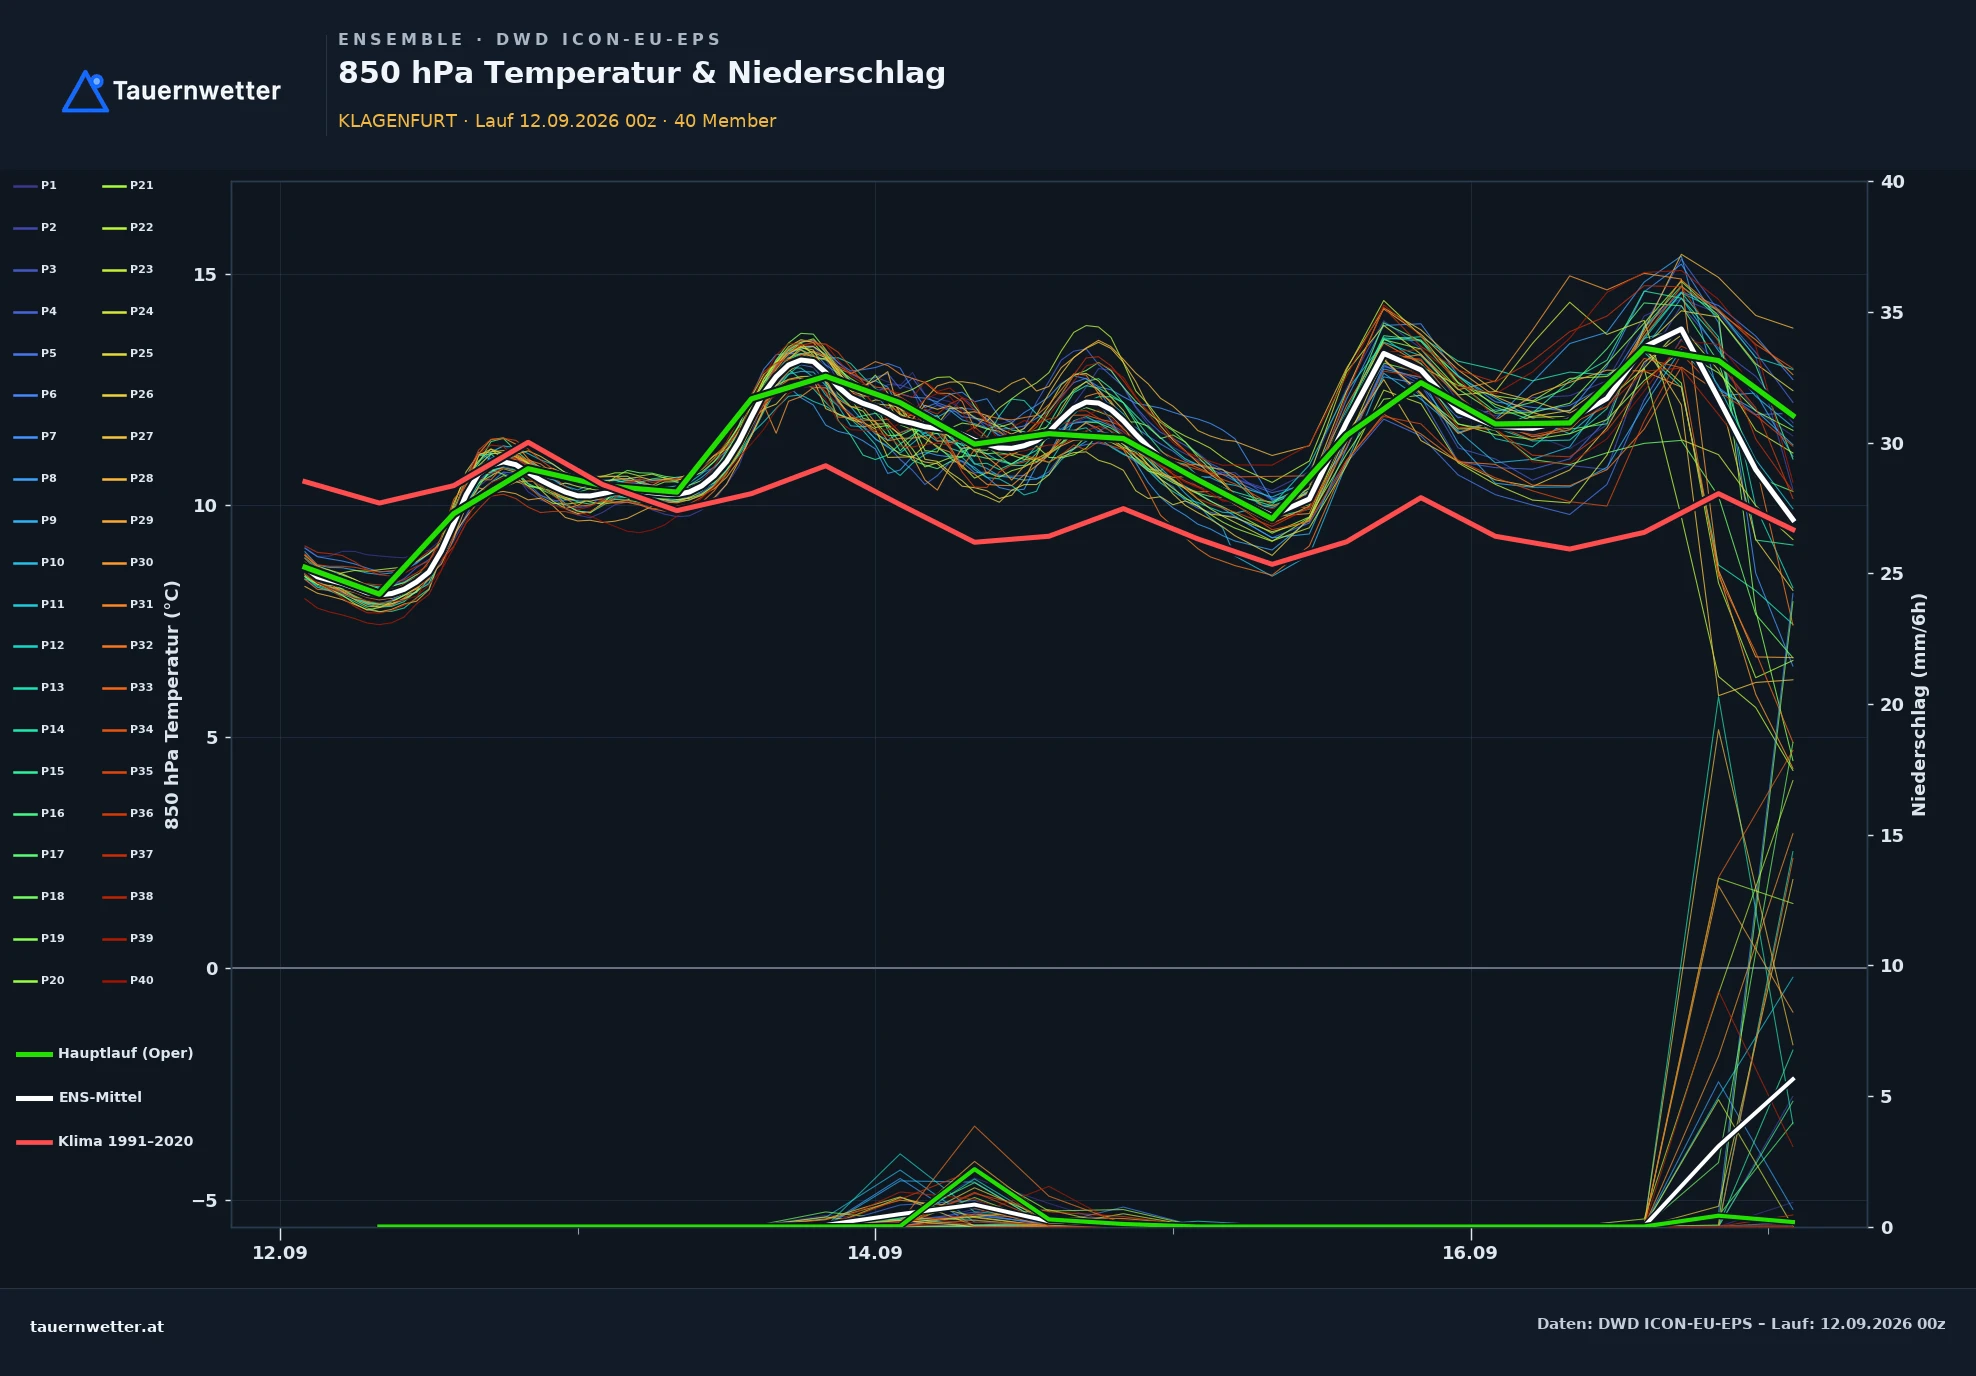Viewport: 1976px width, 1376px height.
Task: Click the 12.09 date axis label
Action: pos(280,1253)
